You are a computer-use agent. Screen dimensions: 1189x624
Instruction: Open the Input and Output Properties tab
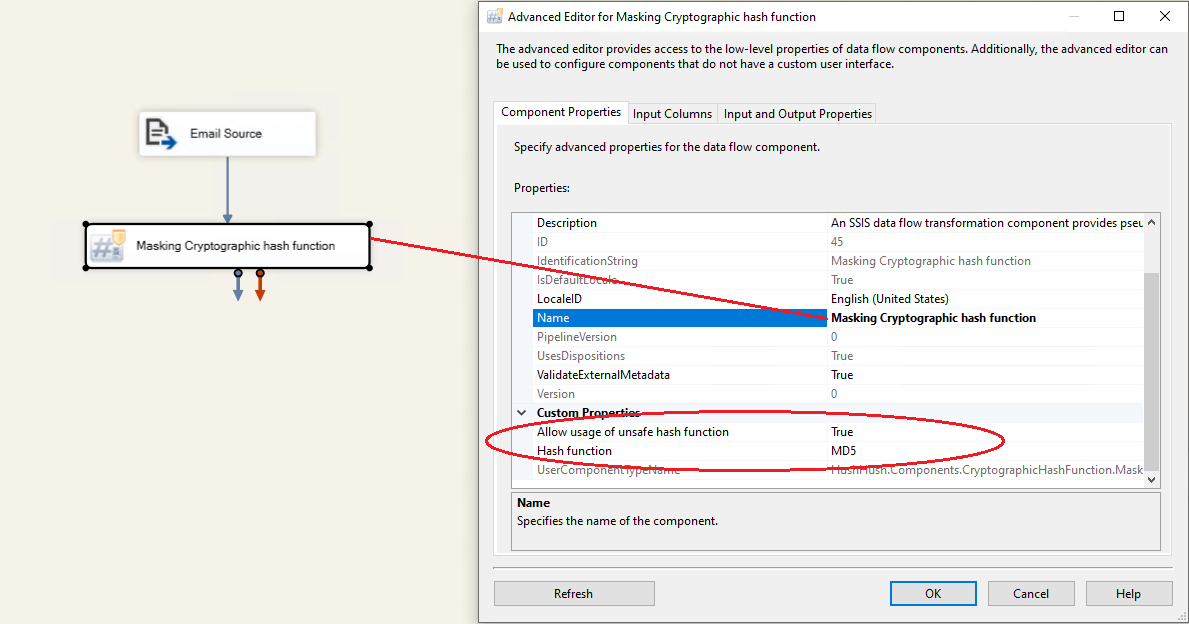point(797,114)
